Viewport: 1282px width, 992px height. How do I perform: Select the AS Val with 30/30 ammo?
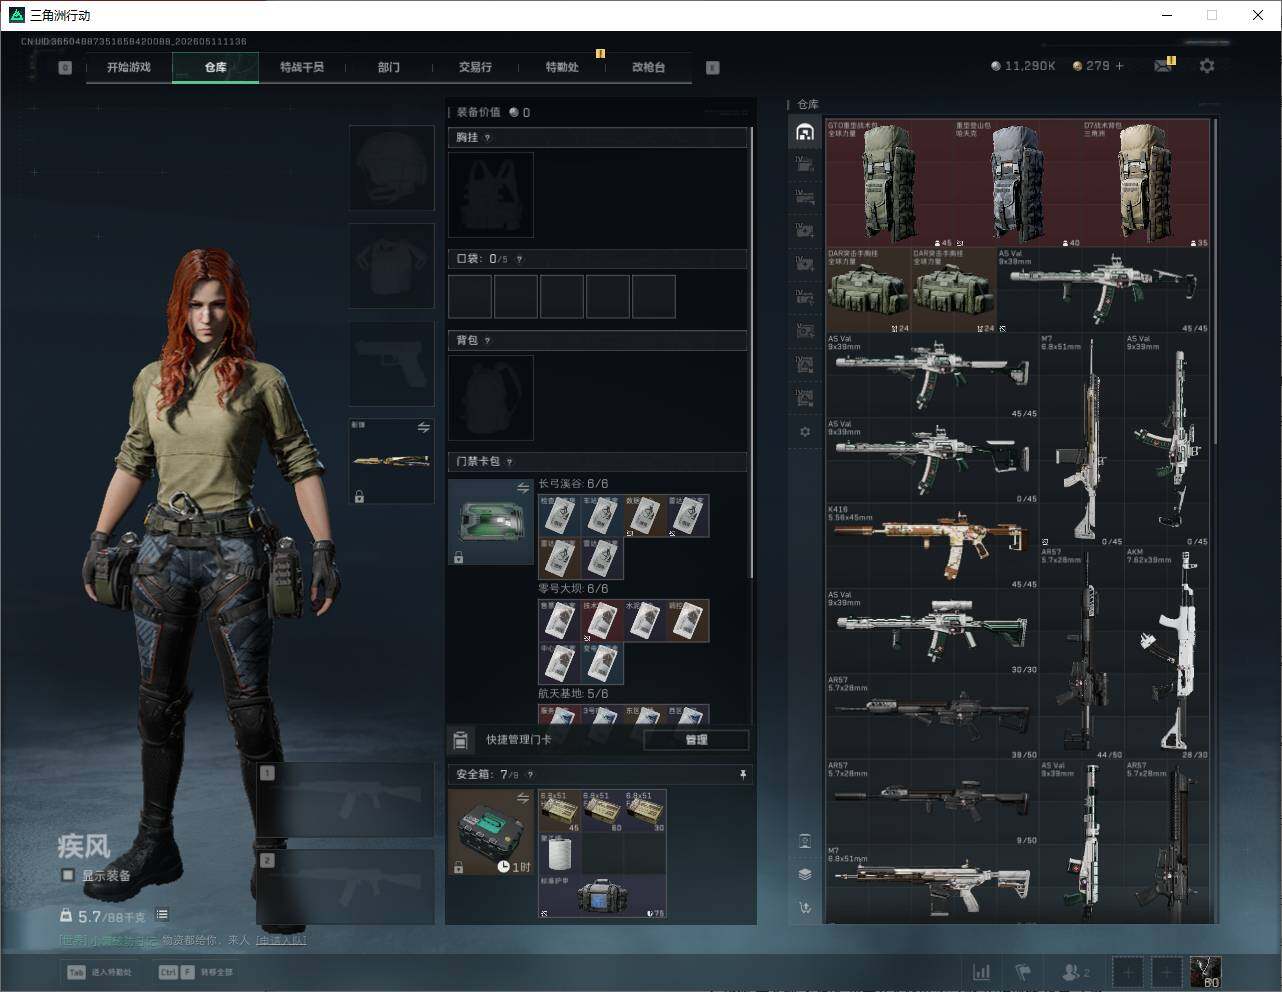931,632
